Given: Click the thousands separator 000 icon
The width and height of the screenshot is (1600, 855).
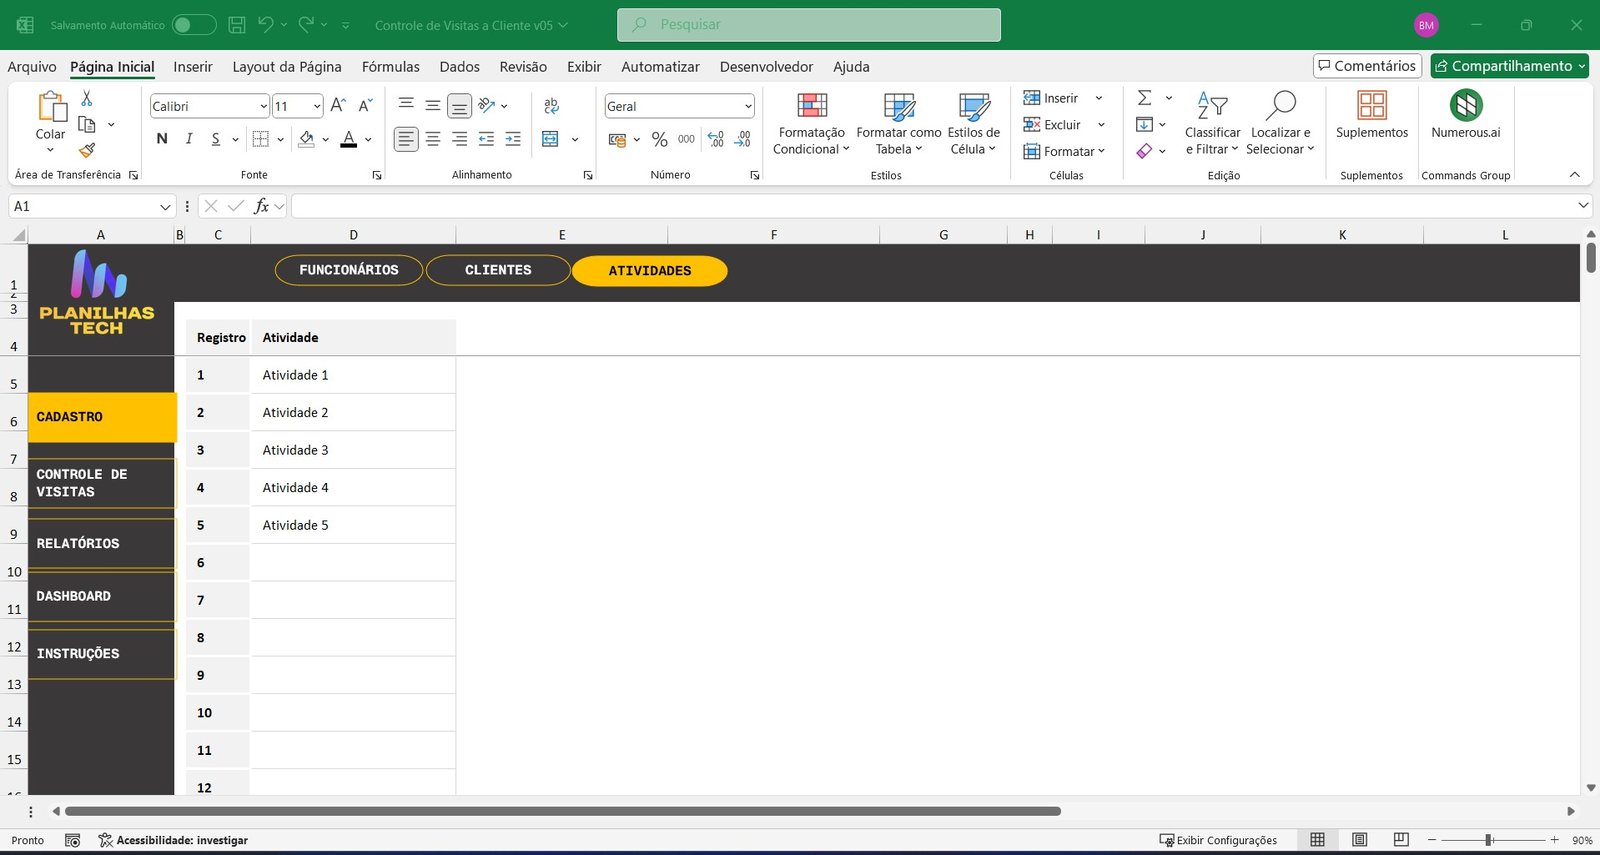Looking at the screenshot, I should [x=686, y=140].
